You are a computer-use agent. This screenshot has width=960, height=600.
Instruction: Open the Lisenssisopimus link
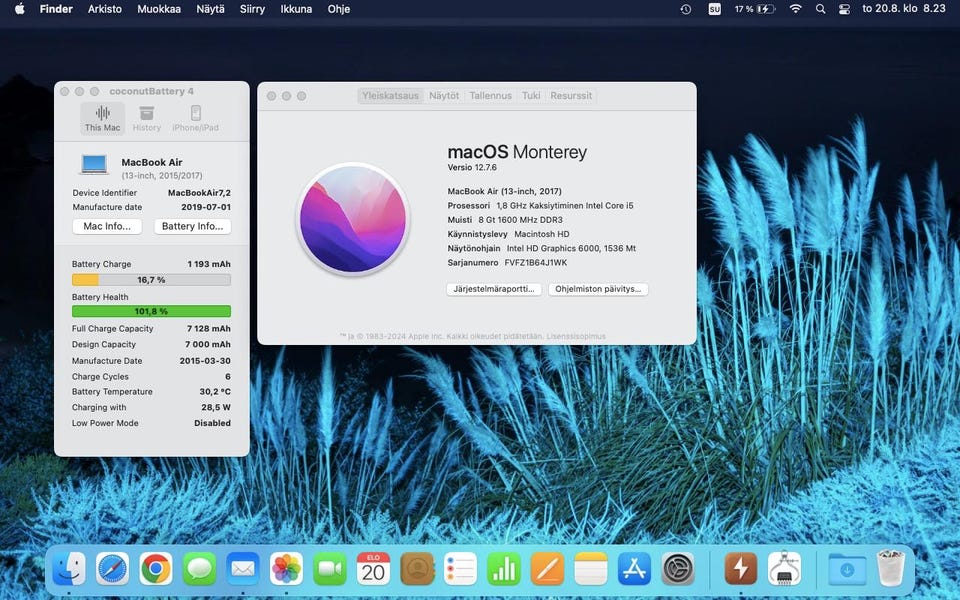tap(576, 336)
